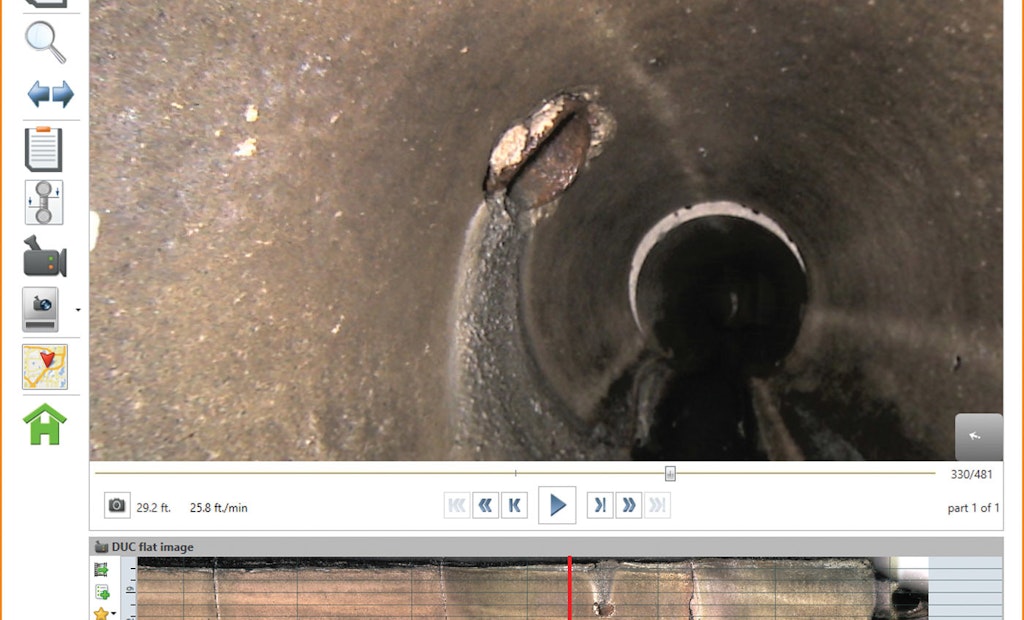The height and width of the screenshot is (620, 1024).
Task: Rewind with the double-left arrow button
Action: 486,506
